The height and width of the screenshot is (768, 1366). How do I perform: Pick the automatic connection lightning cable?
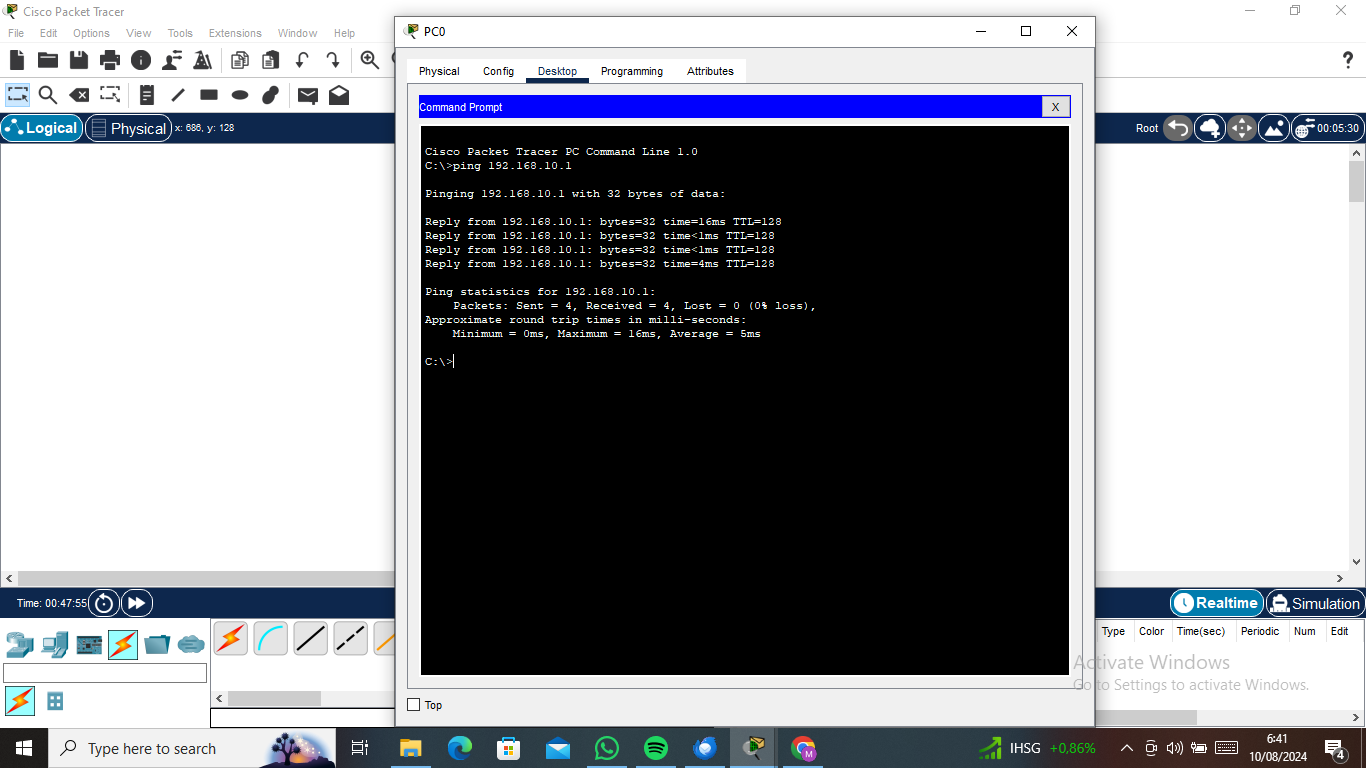point(230,638)
